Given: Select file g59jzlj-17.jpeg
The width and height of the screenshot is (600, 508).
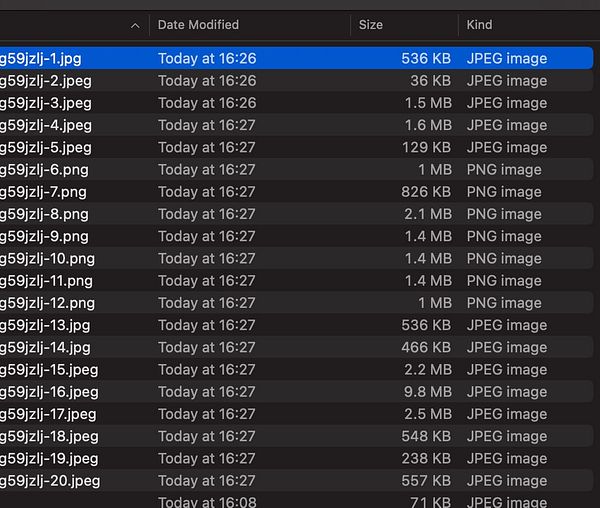Looking at the screenshot, I should click(297, 414).
